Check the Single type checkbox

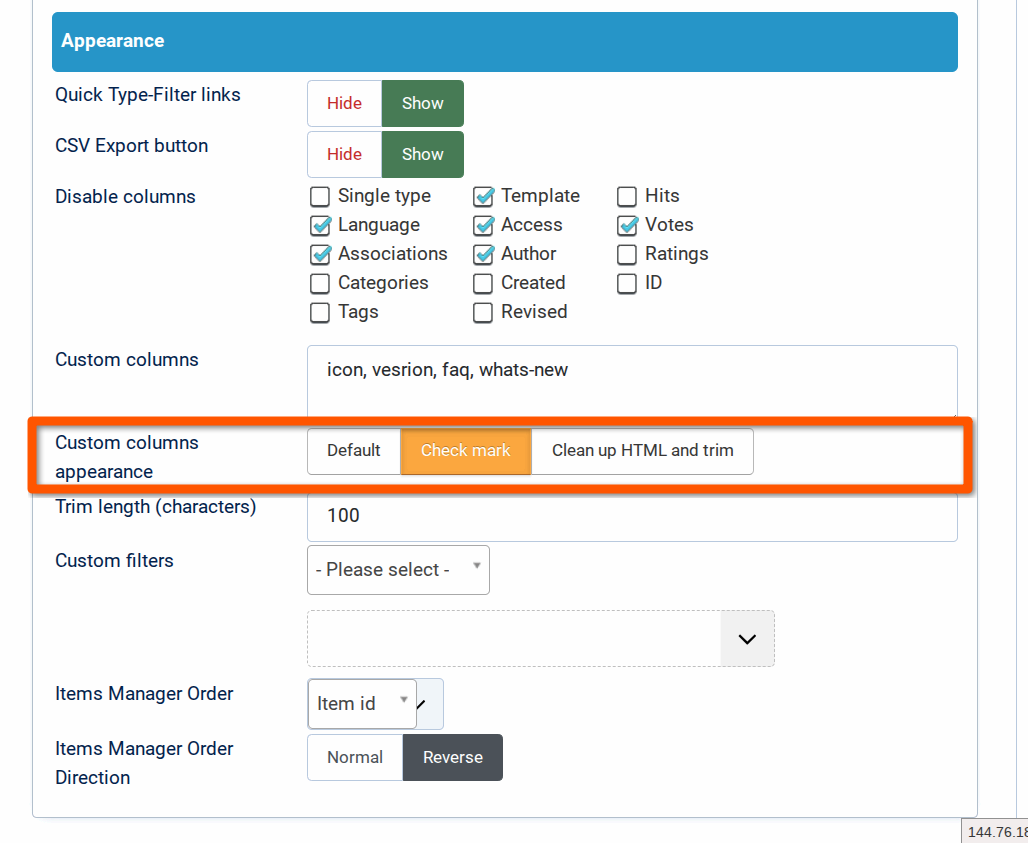pos(320,196)
